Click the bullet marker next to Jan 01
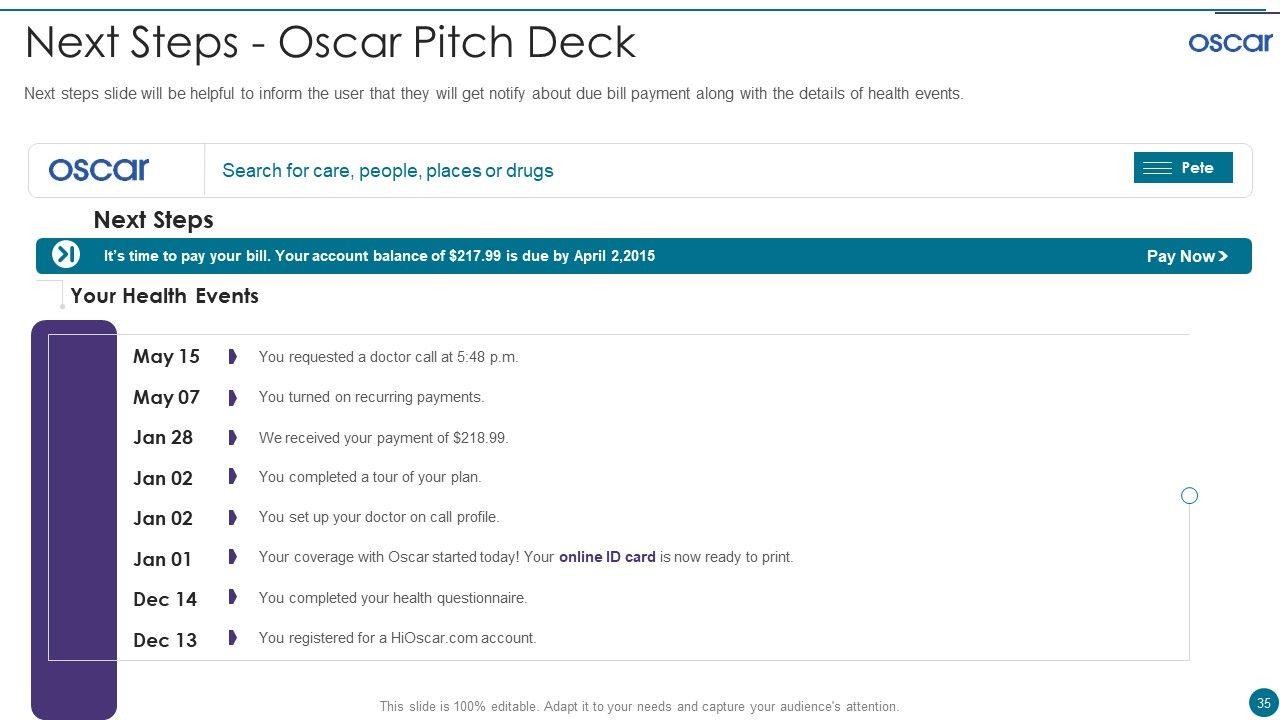This screenshot has height=720, width=1280. [x=232, y=557]
